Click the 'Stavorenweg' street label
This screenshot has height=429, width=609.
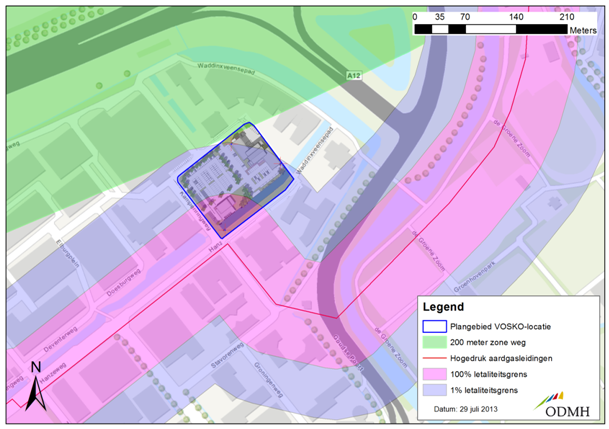[227, 355]
